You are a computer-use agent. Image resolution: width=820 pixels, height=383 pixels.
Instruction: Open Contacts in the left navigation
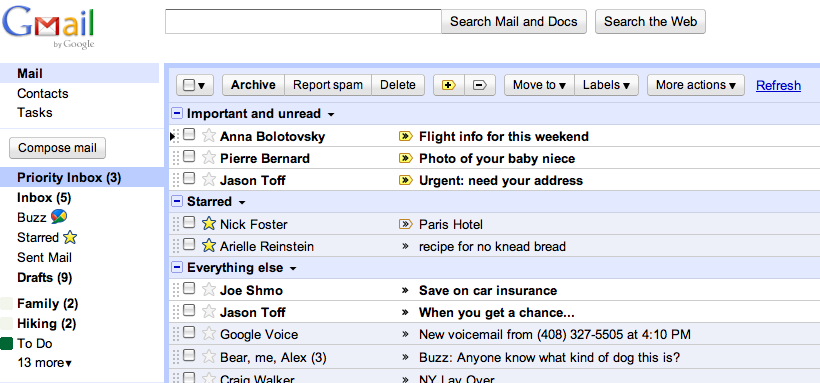[42, 94]
